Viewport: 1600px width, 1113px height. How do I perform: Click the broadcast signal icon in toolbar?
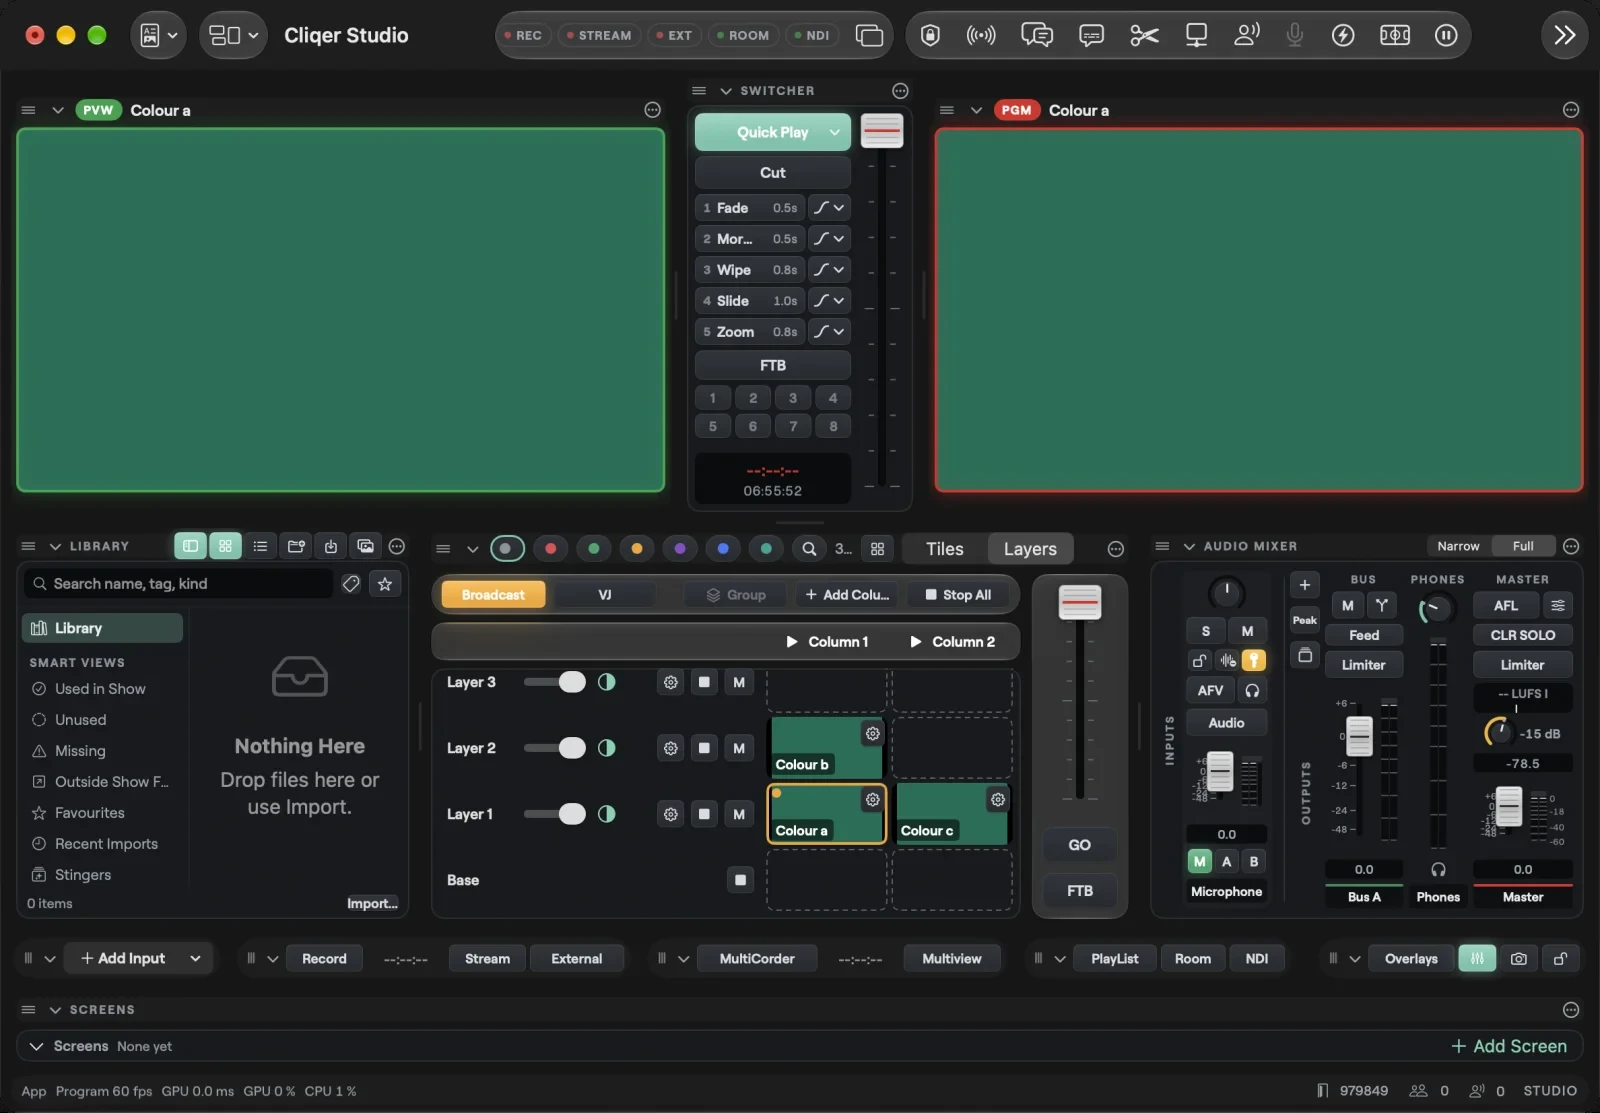coord(981,36)
